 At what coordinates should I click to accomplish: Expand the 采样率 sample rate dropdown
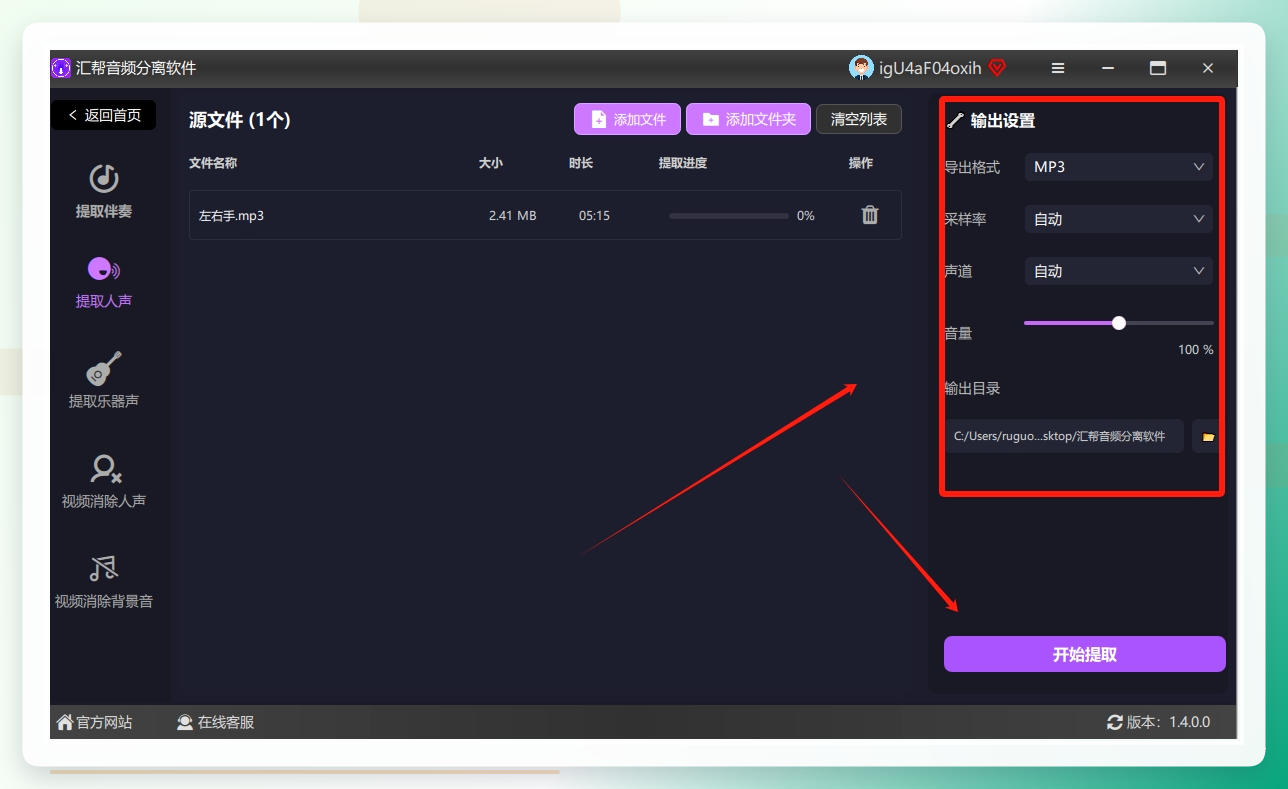click(1119, 219)
